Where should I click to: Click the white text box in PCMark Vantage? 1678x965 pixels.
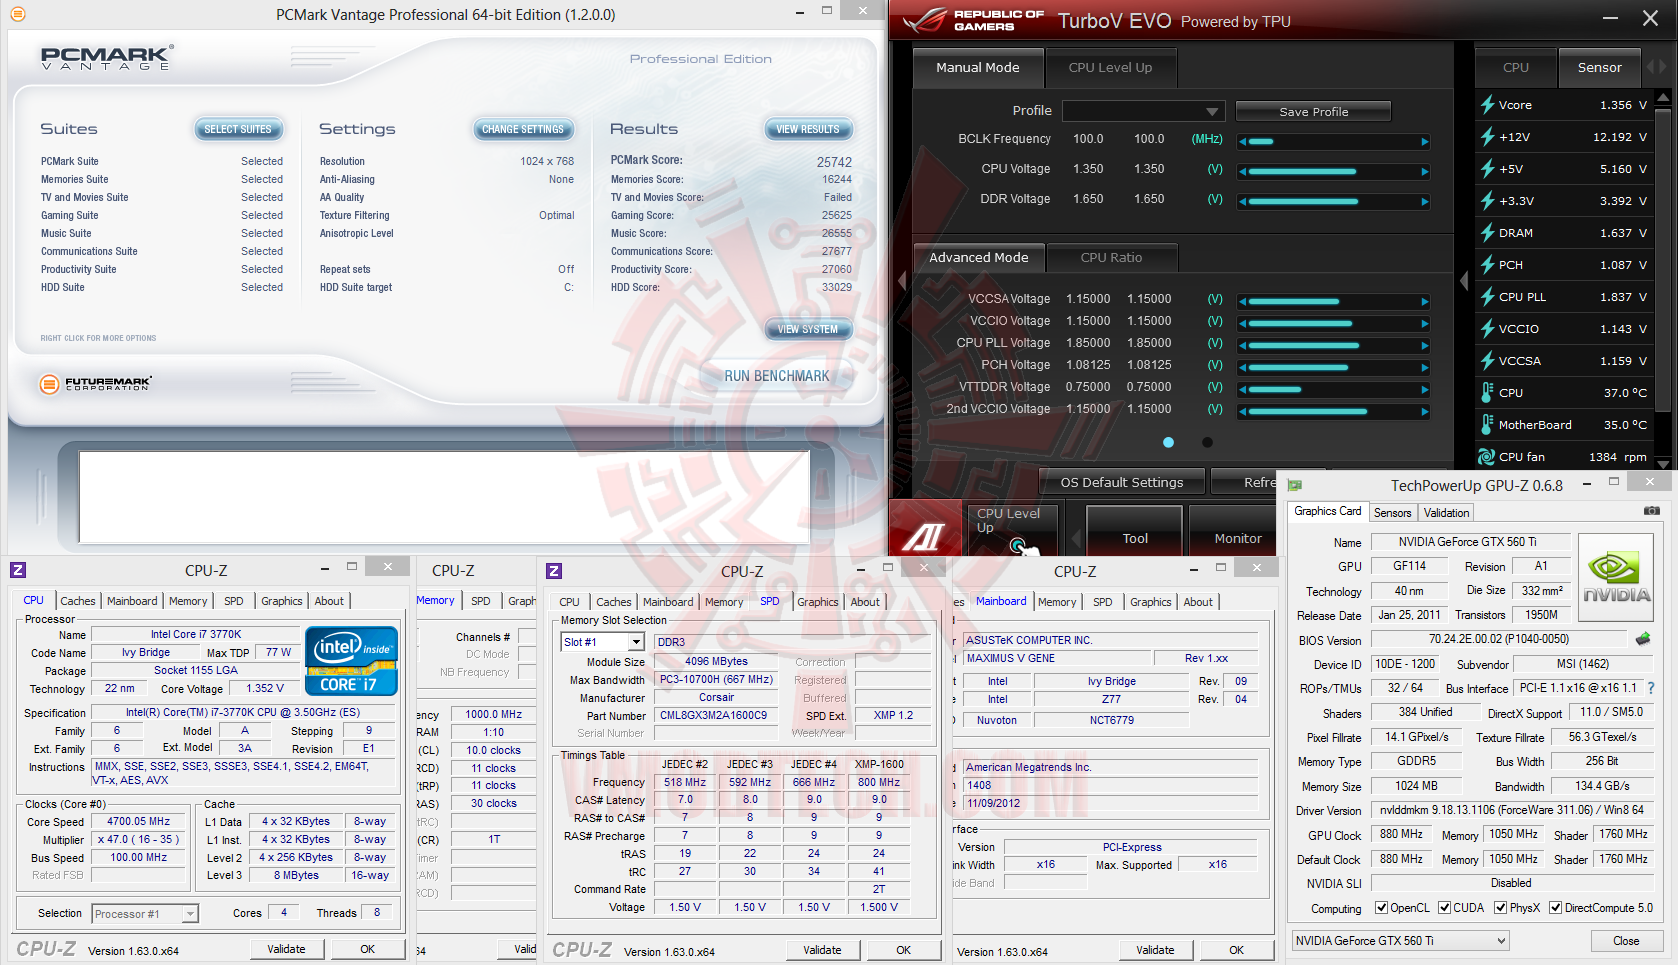443,497
